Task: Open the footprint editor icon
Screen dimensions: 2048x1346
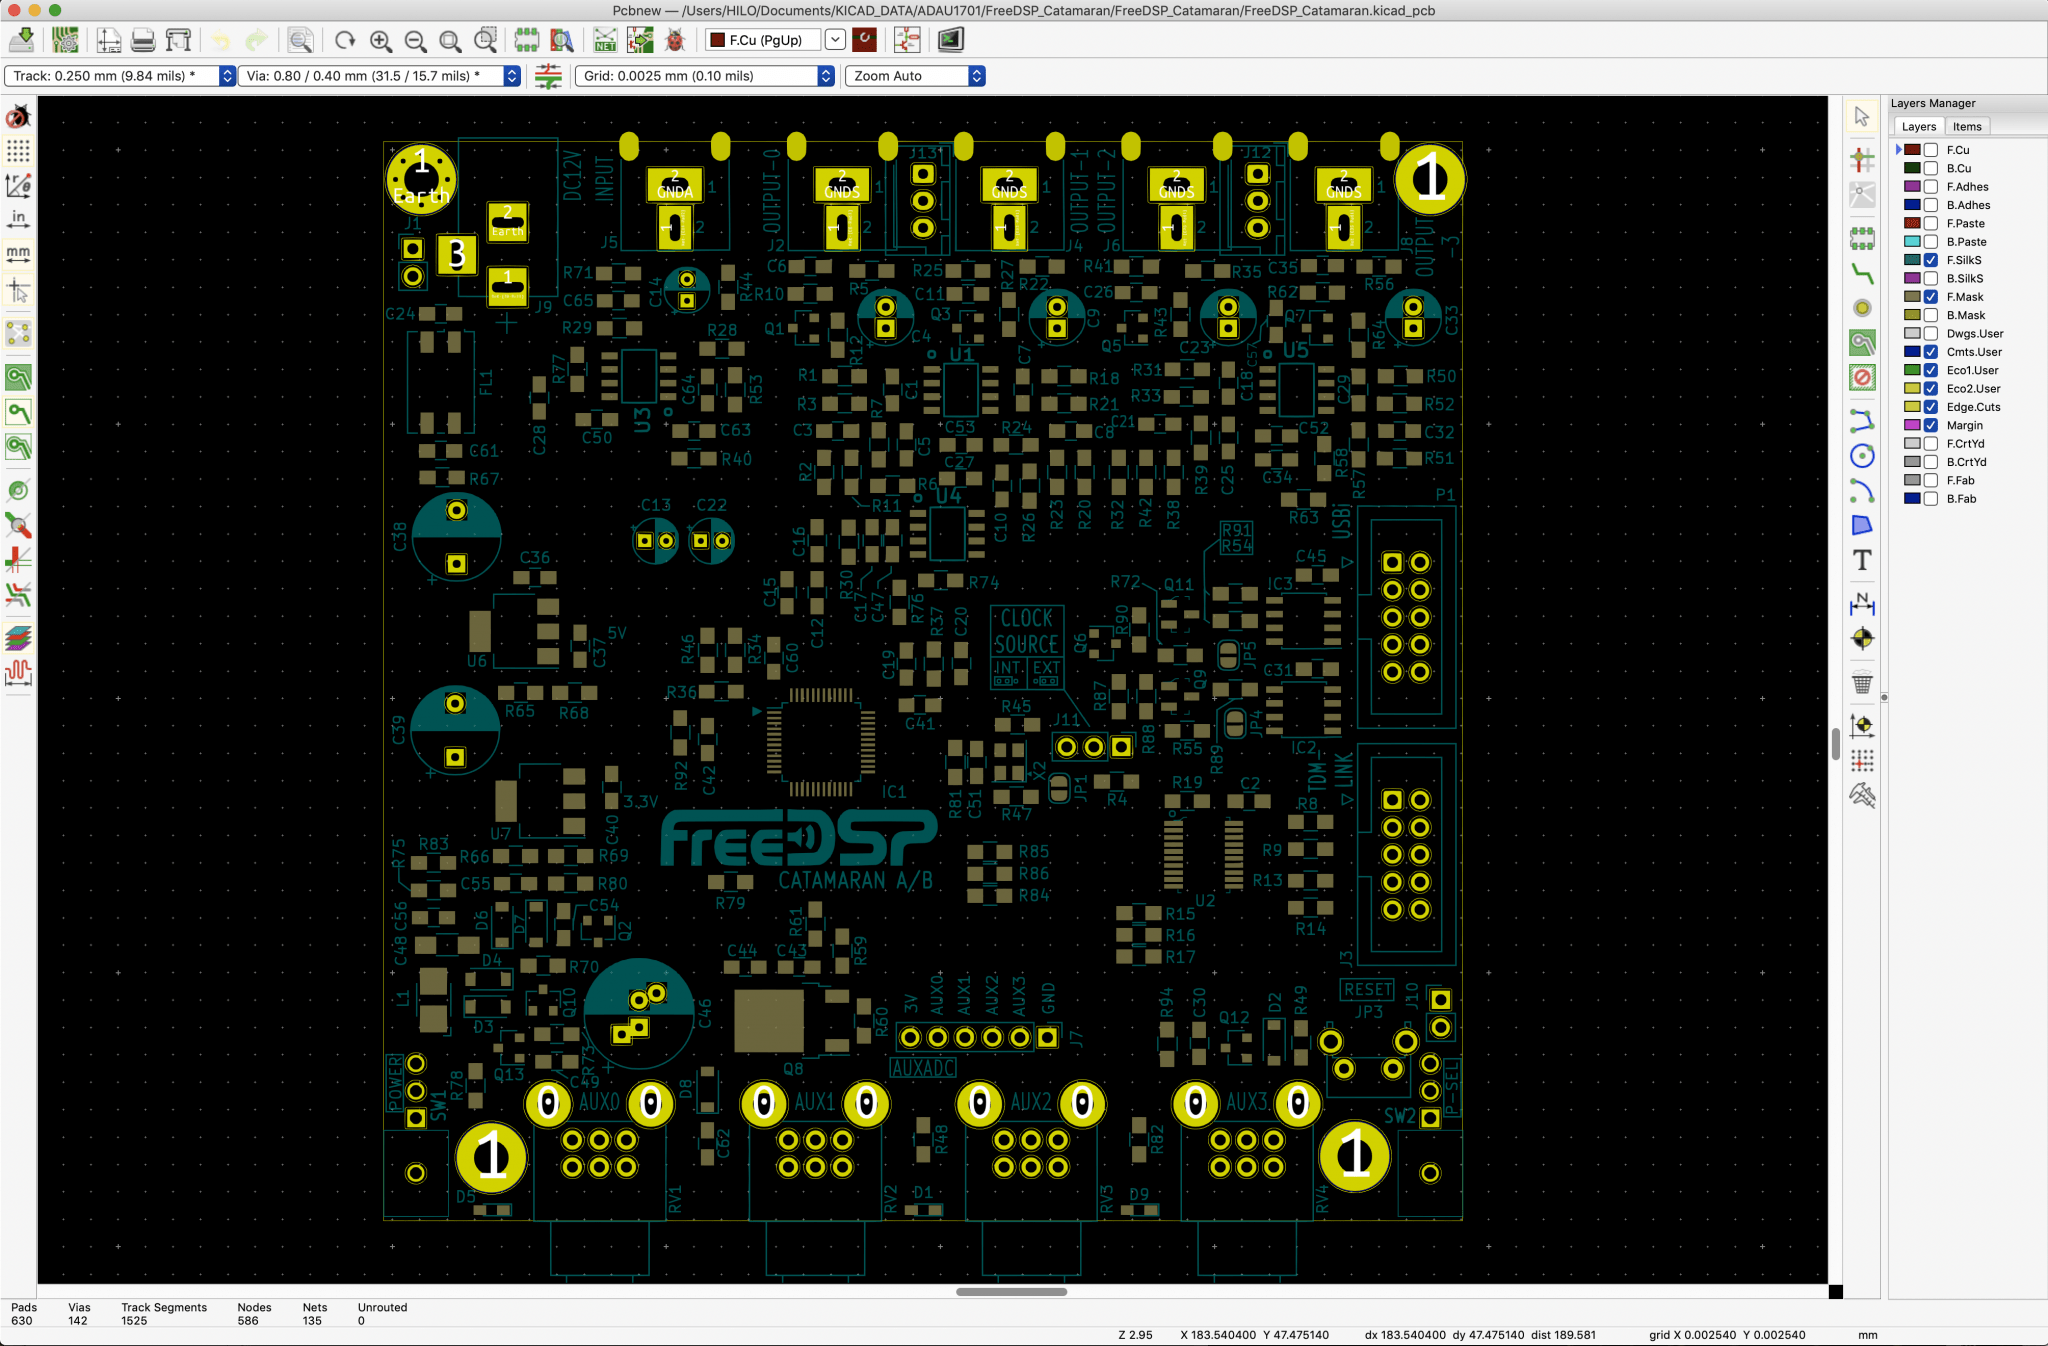Action: [x=526, y=40]
